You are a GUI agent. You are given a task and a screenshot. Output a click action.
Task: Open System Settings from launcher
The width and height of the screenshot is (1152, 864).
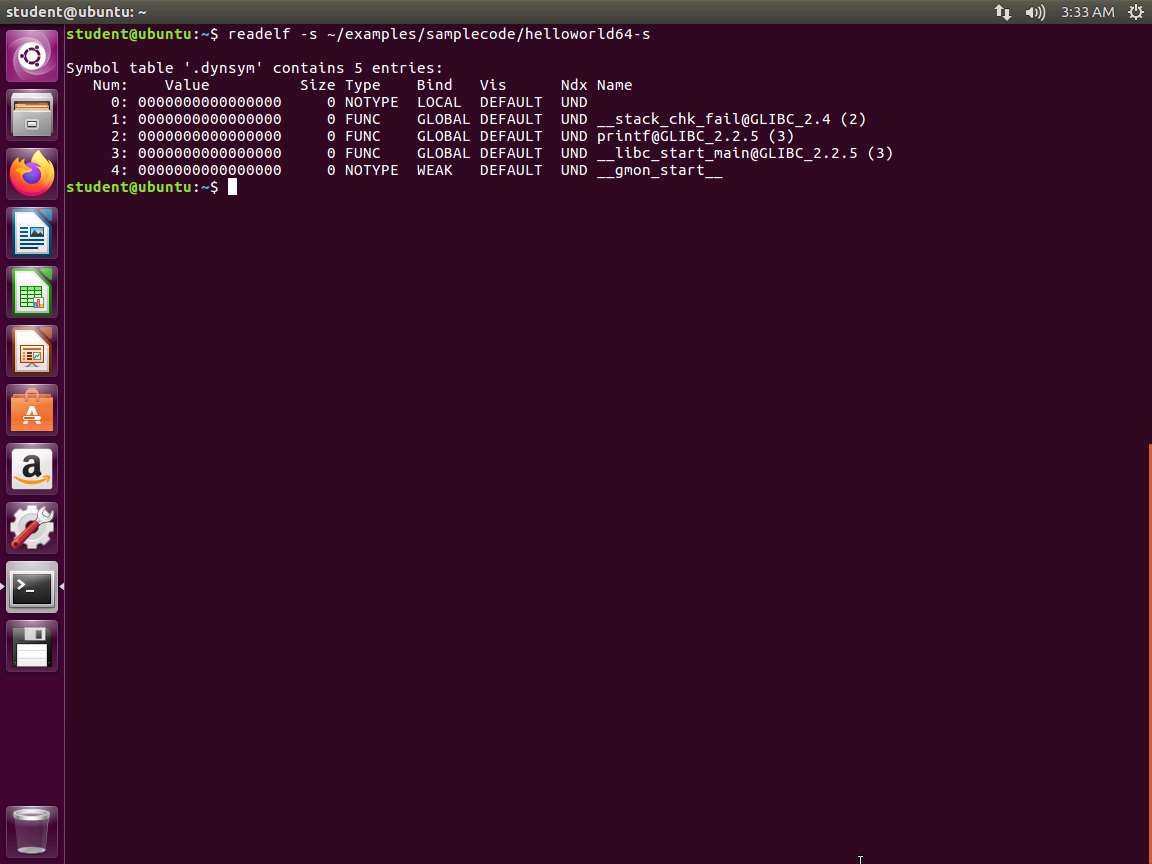[x=32, y=528]
